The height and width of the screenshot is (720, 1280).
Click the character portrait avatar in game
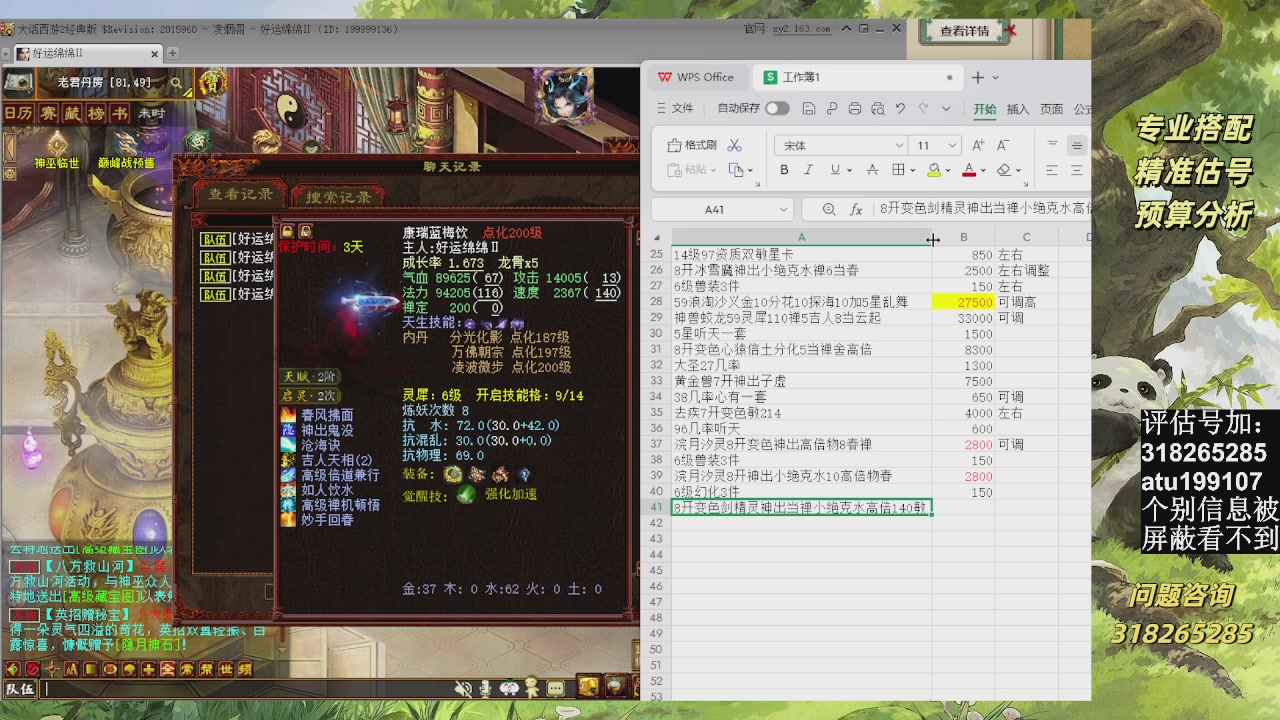(x=564, y=95)
